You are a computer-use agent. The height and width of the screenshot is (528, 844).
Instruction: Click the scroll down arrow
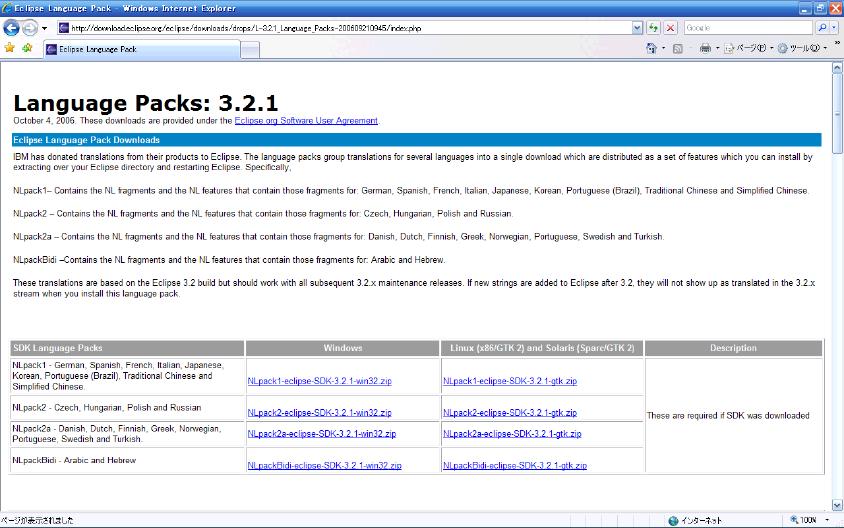pos(837,505)
